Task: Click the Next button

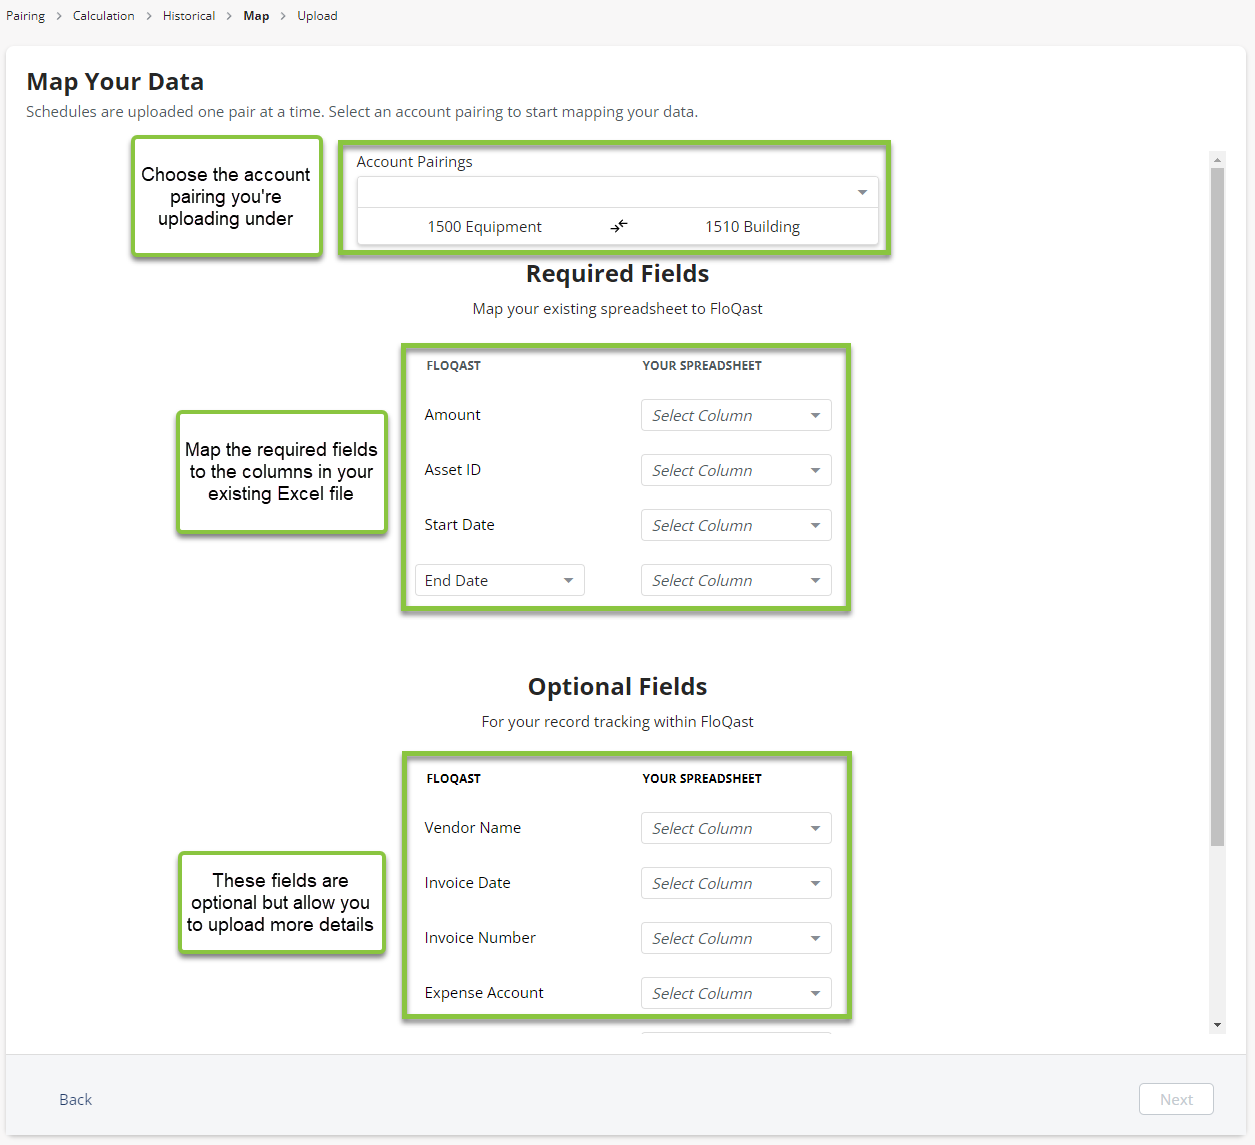Action: tap(1176, 1100)
